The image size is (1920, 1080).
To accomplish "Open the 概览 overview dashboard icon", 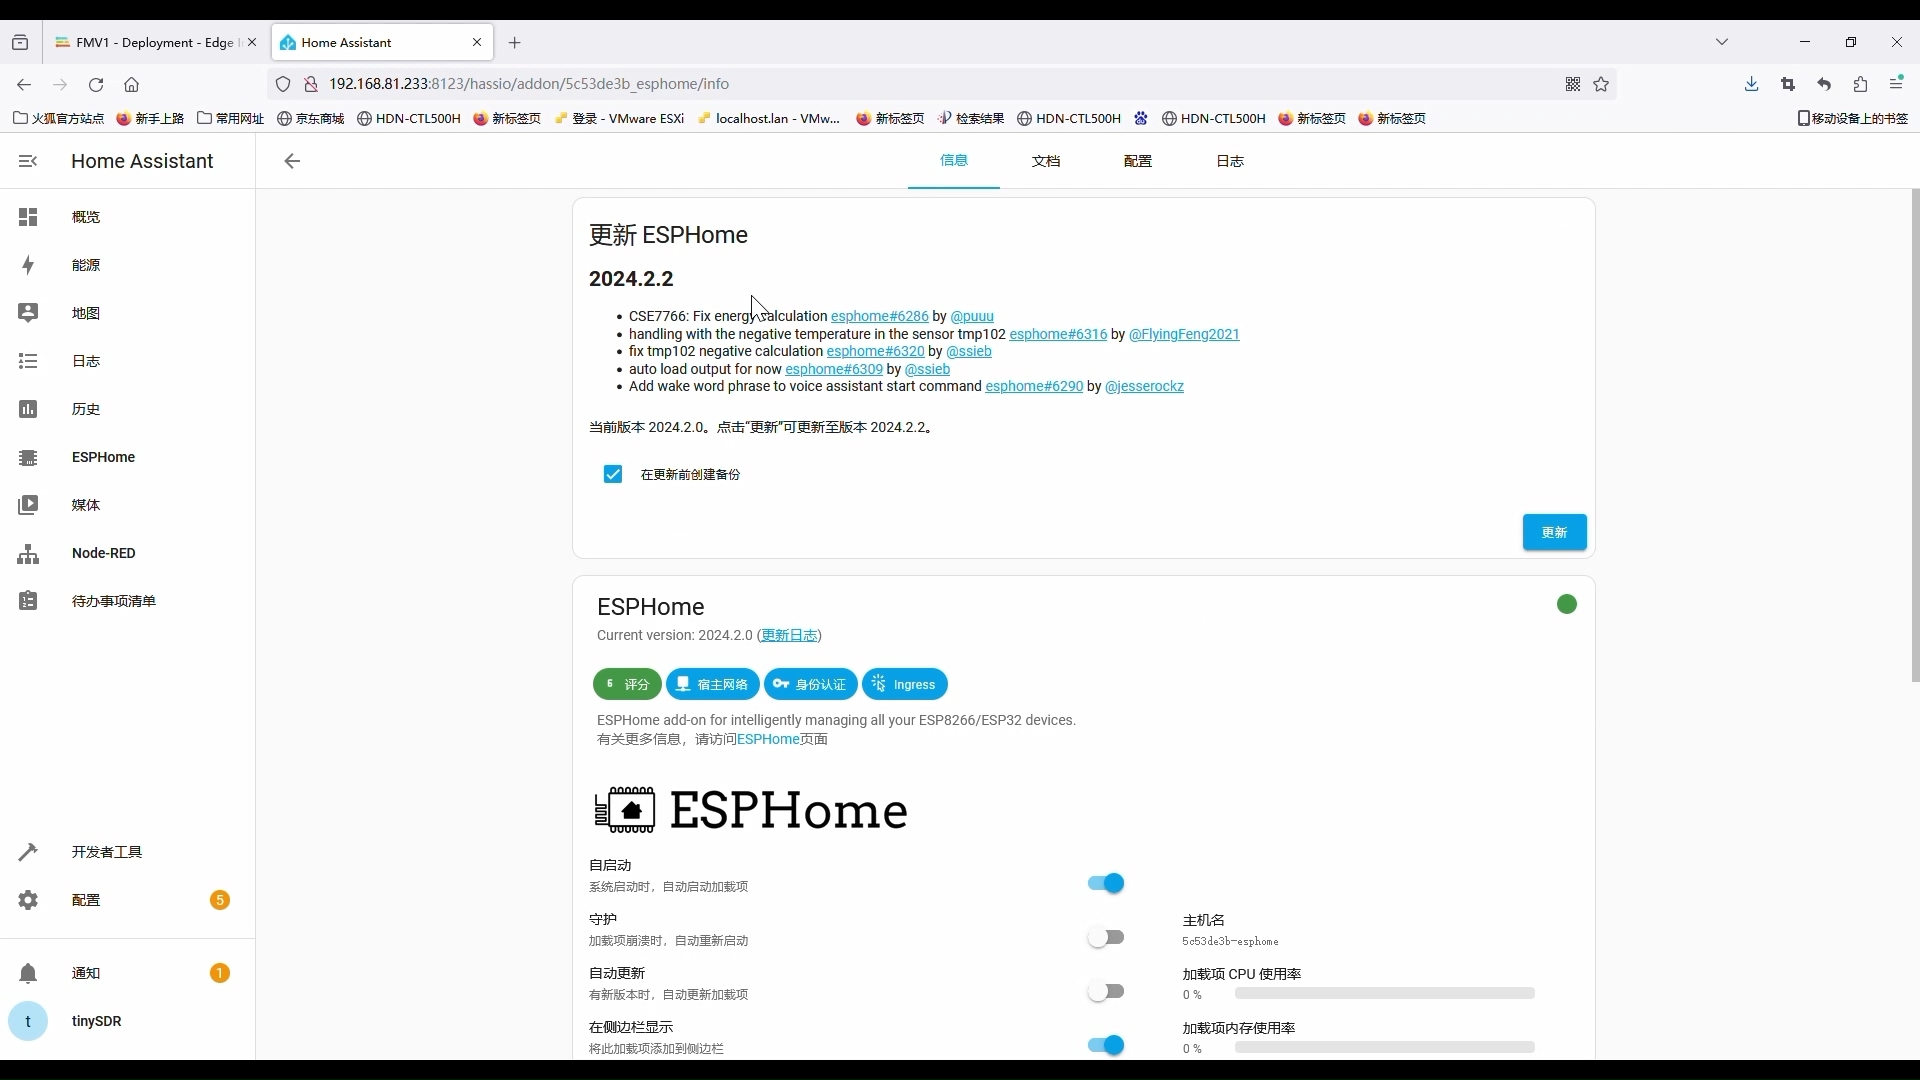I will point(28,217).
